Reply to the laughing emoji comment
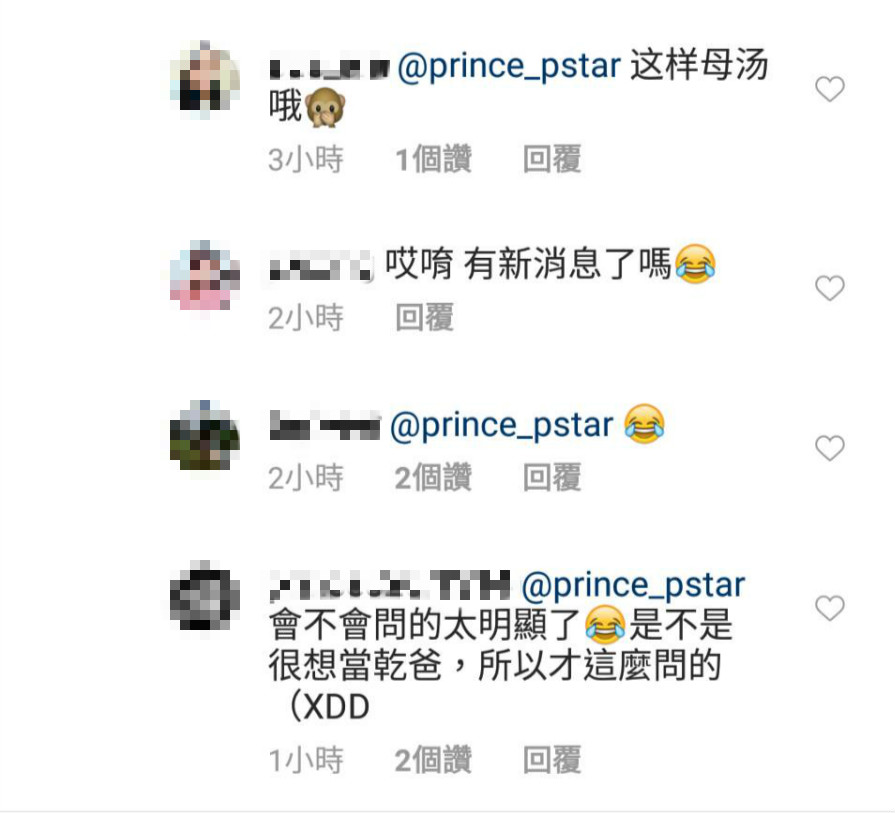The width and height of the screenshot is (895, 813). pyautogui.click(x=552, y=477)
